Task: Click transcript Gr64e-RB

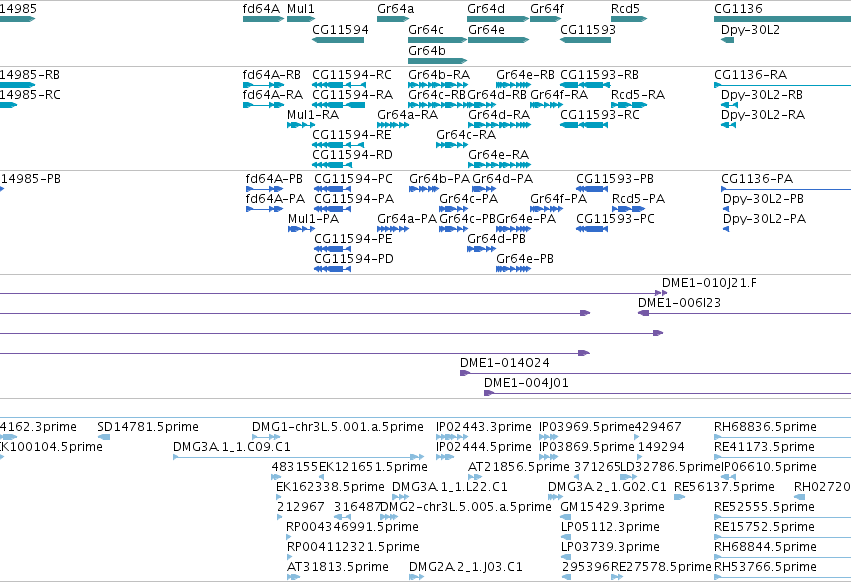Action: point(513,85)
